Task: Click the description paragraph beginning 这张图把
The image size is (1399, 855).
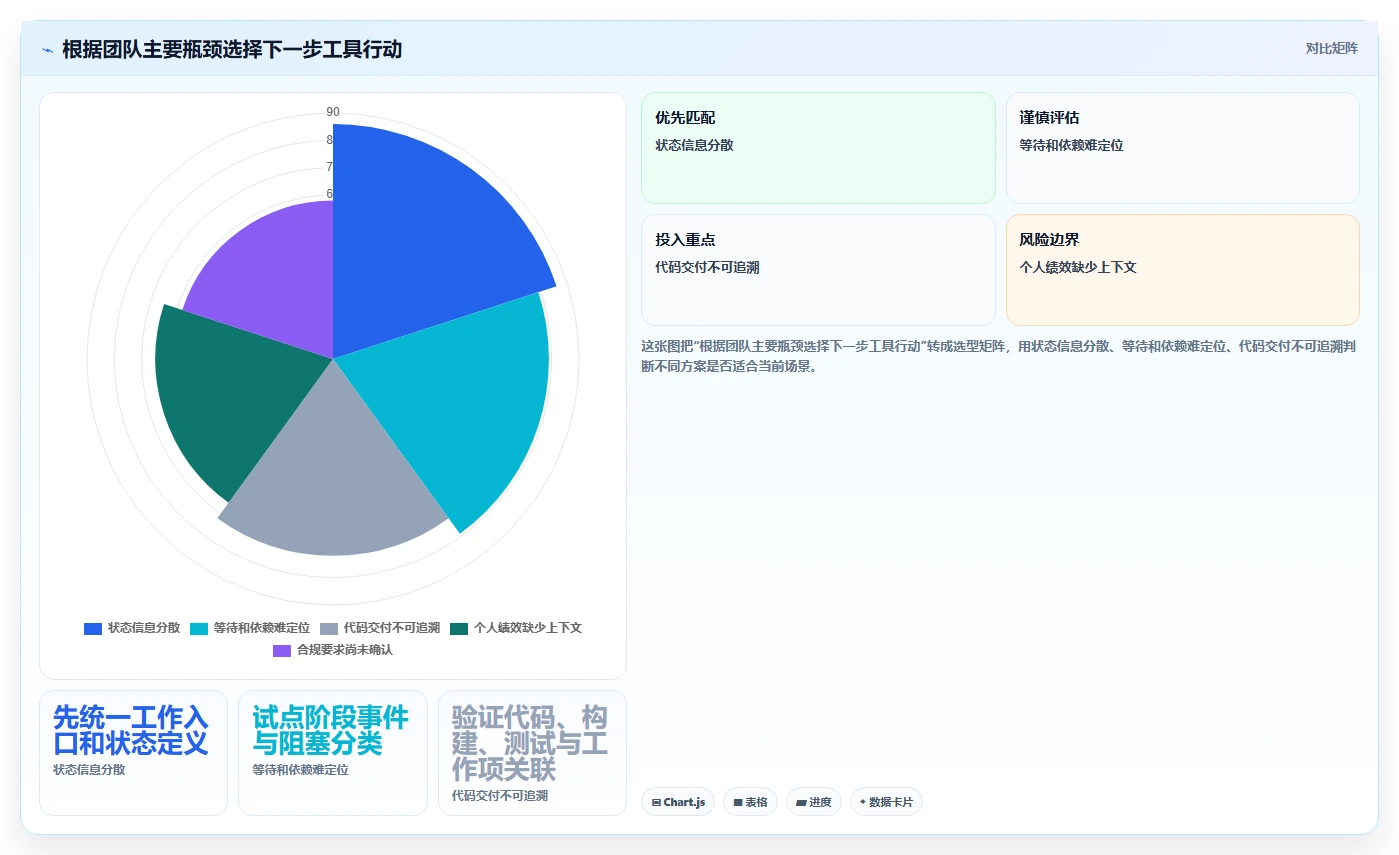Action: pyautogui.click(x=998, y=356)
